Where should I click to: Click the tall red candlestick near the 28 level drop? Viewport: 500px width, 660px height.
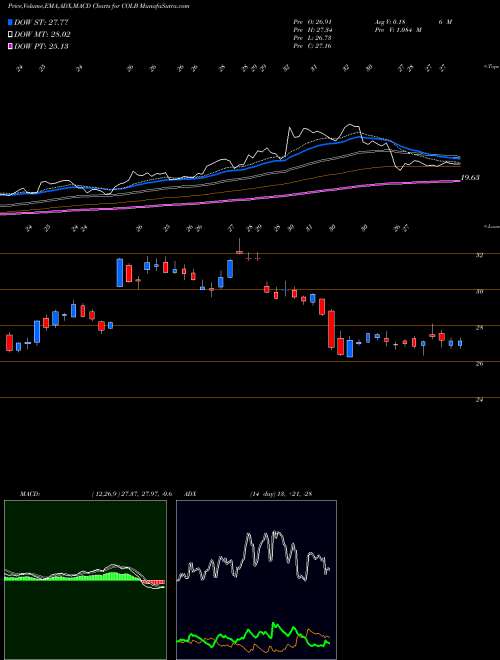pos(332,329)
